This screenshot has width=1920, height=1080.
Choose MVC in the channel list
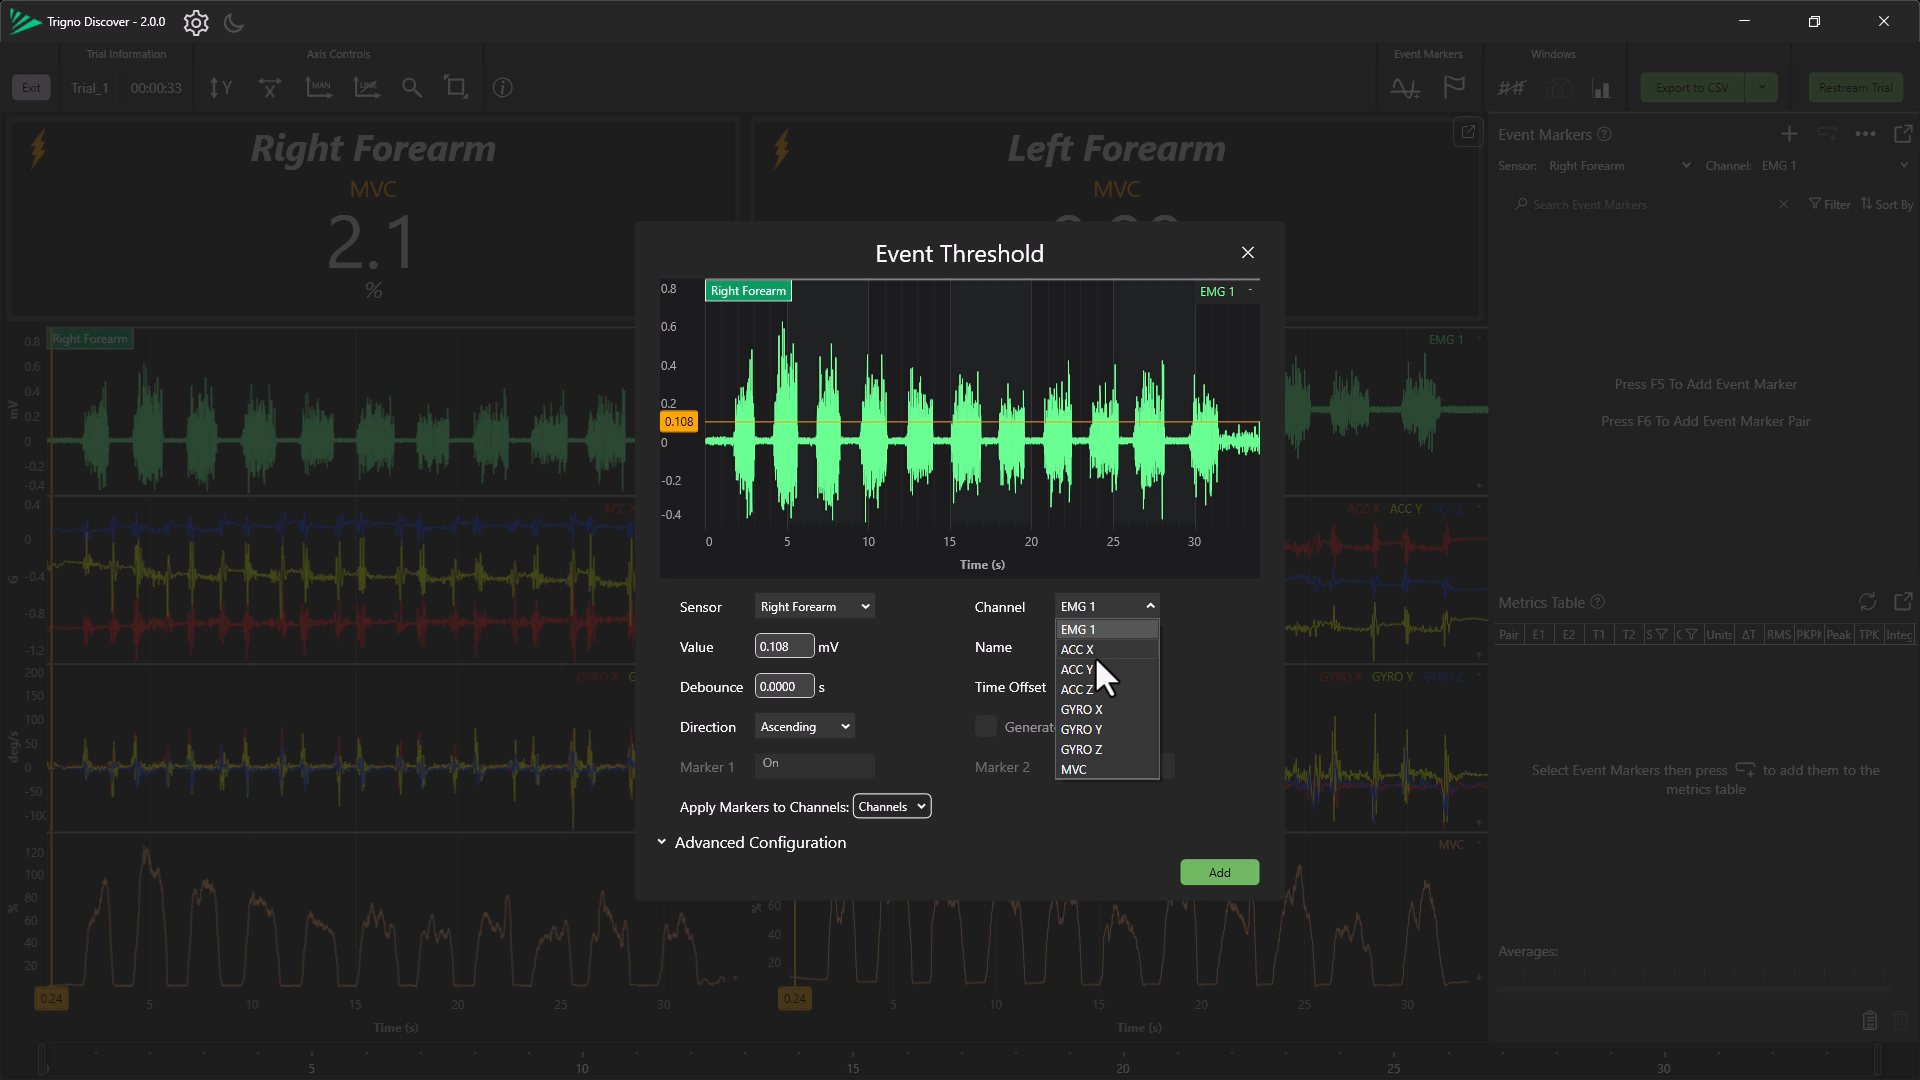click(1073, 770)
